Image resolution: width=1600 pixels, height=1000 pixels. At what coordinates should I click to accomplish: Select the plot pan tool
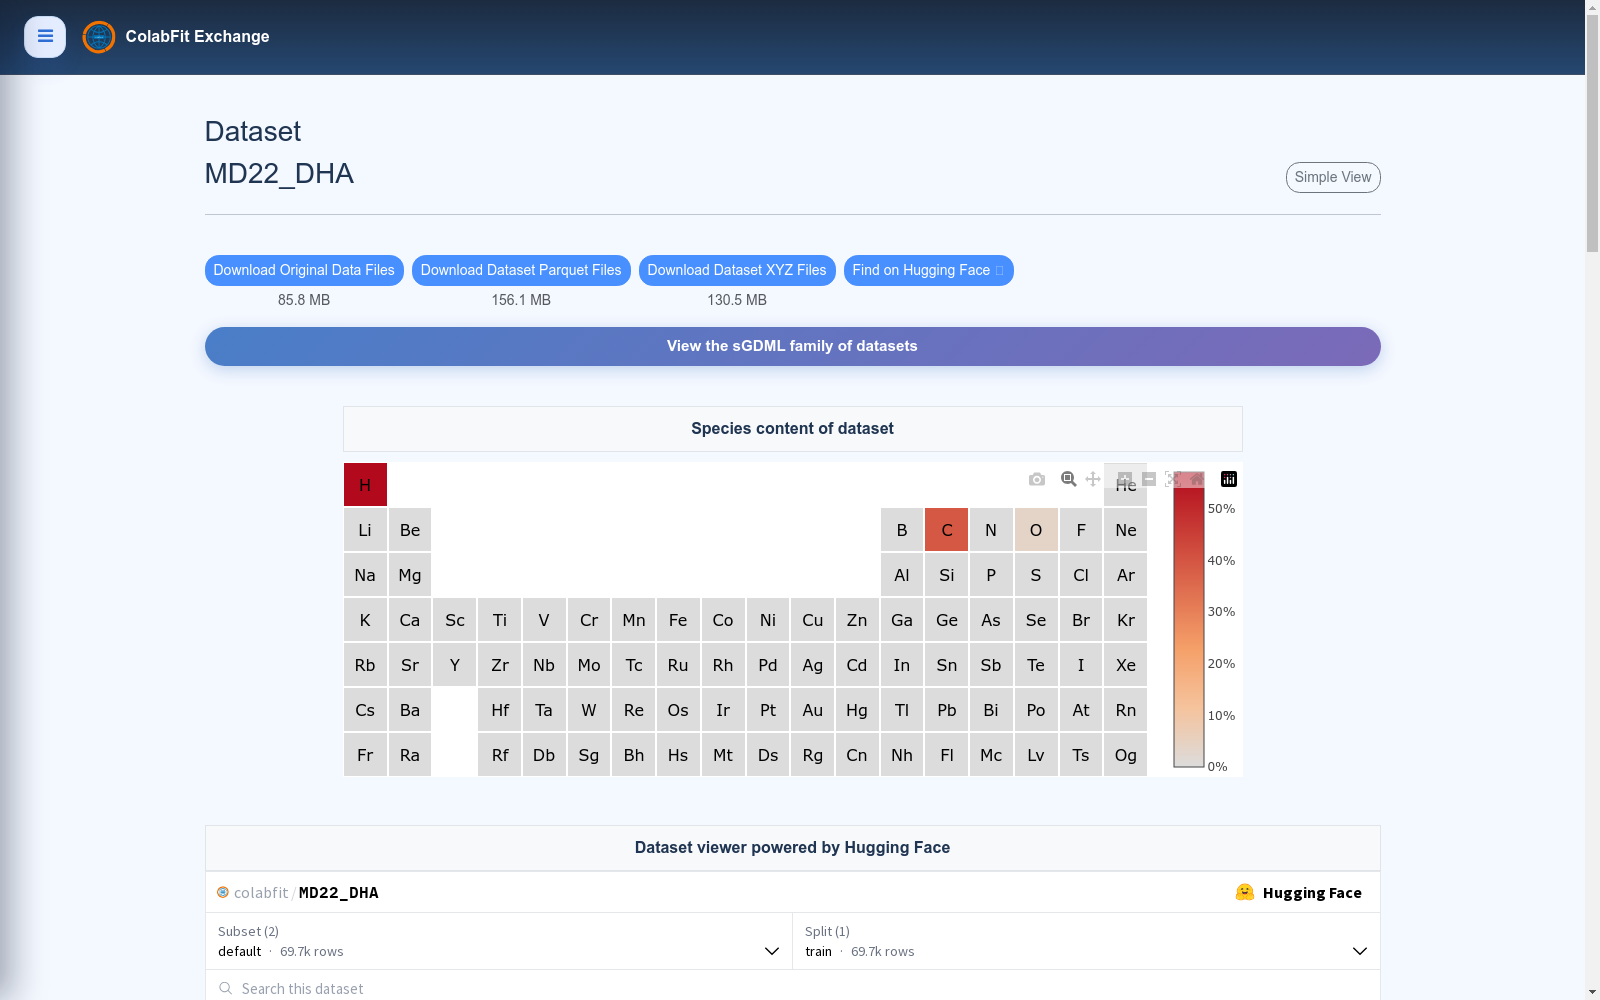point(1093,479)
